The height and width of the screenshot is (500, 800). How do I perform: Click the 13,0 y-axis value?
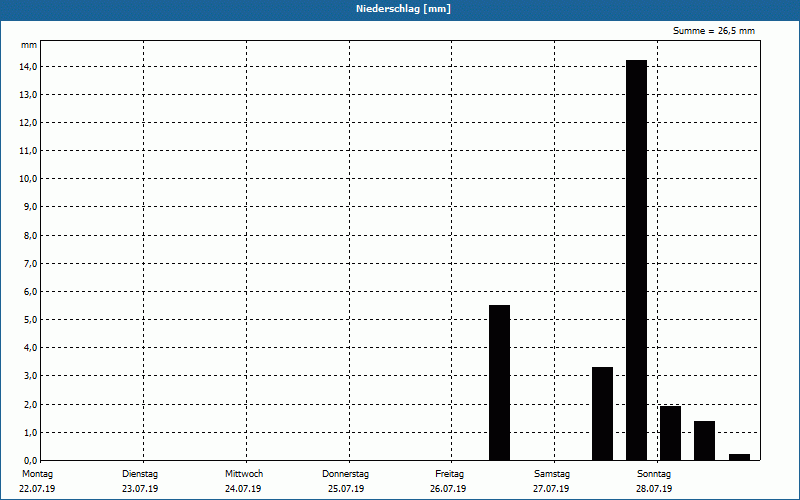29,95
